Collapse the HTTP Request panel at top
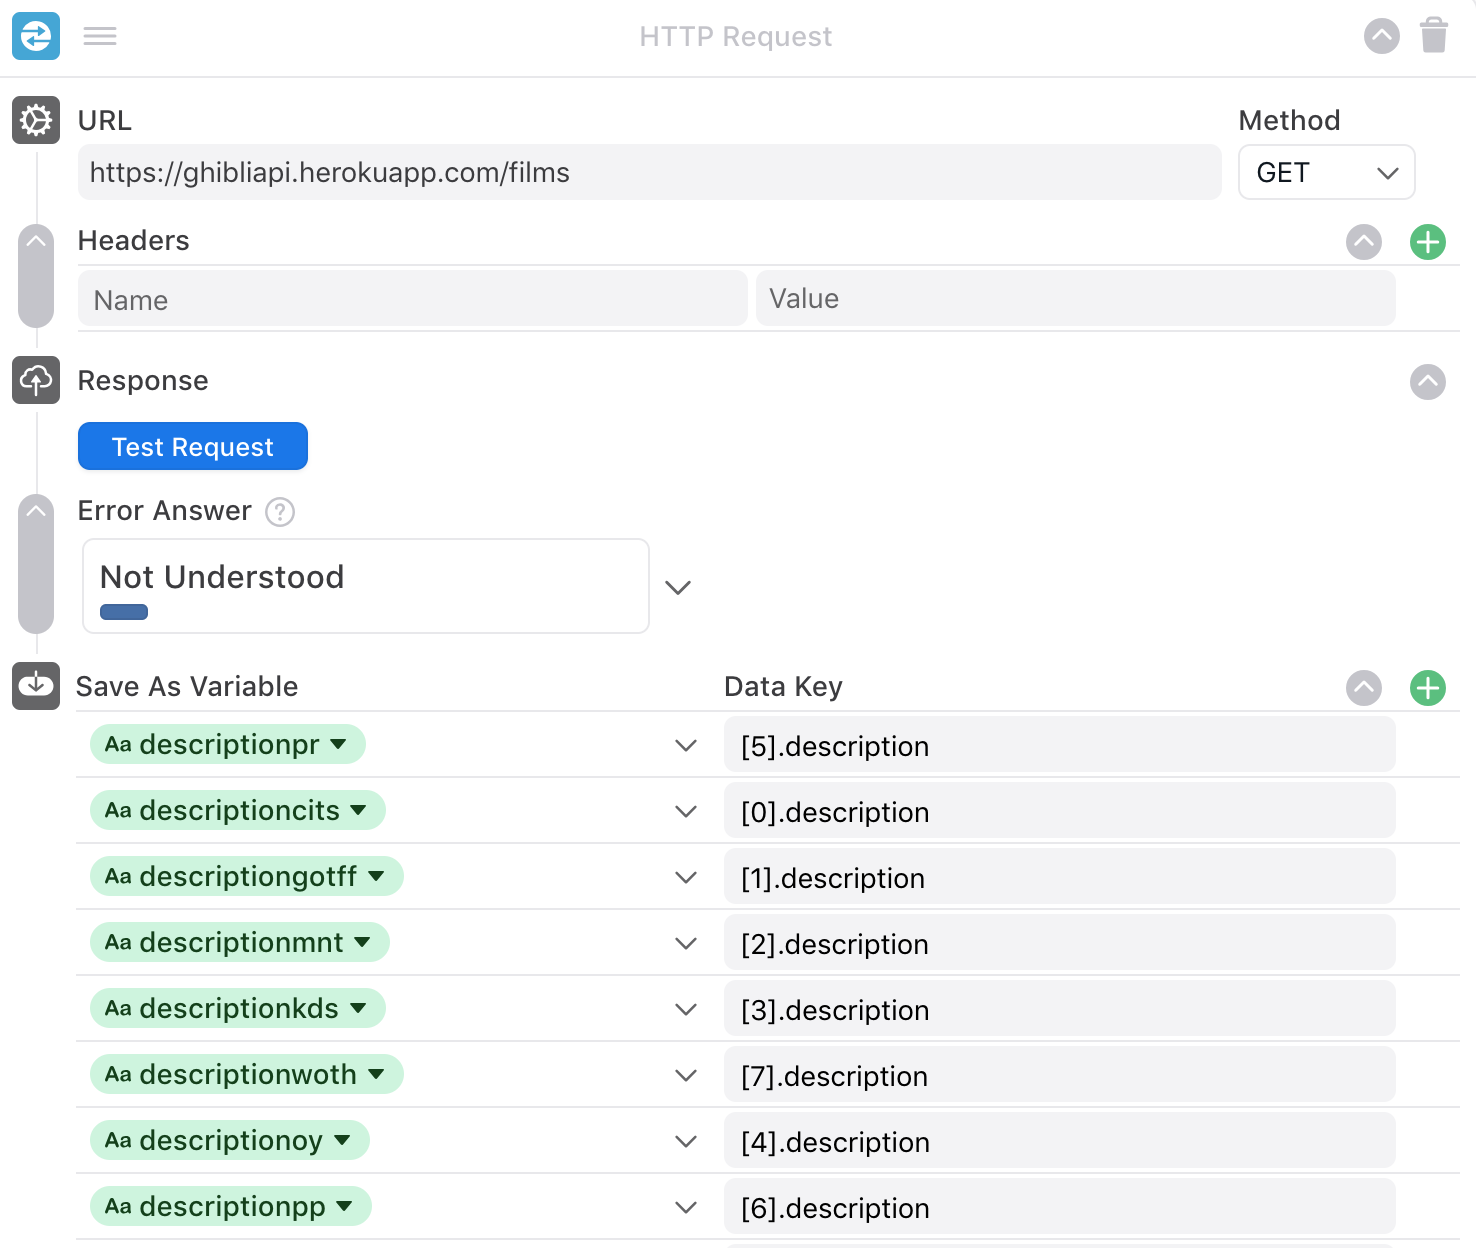The image size is (1476, 1248). coord(1381,37)
